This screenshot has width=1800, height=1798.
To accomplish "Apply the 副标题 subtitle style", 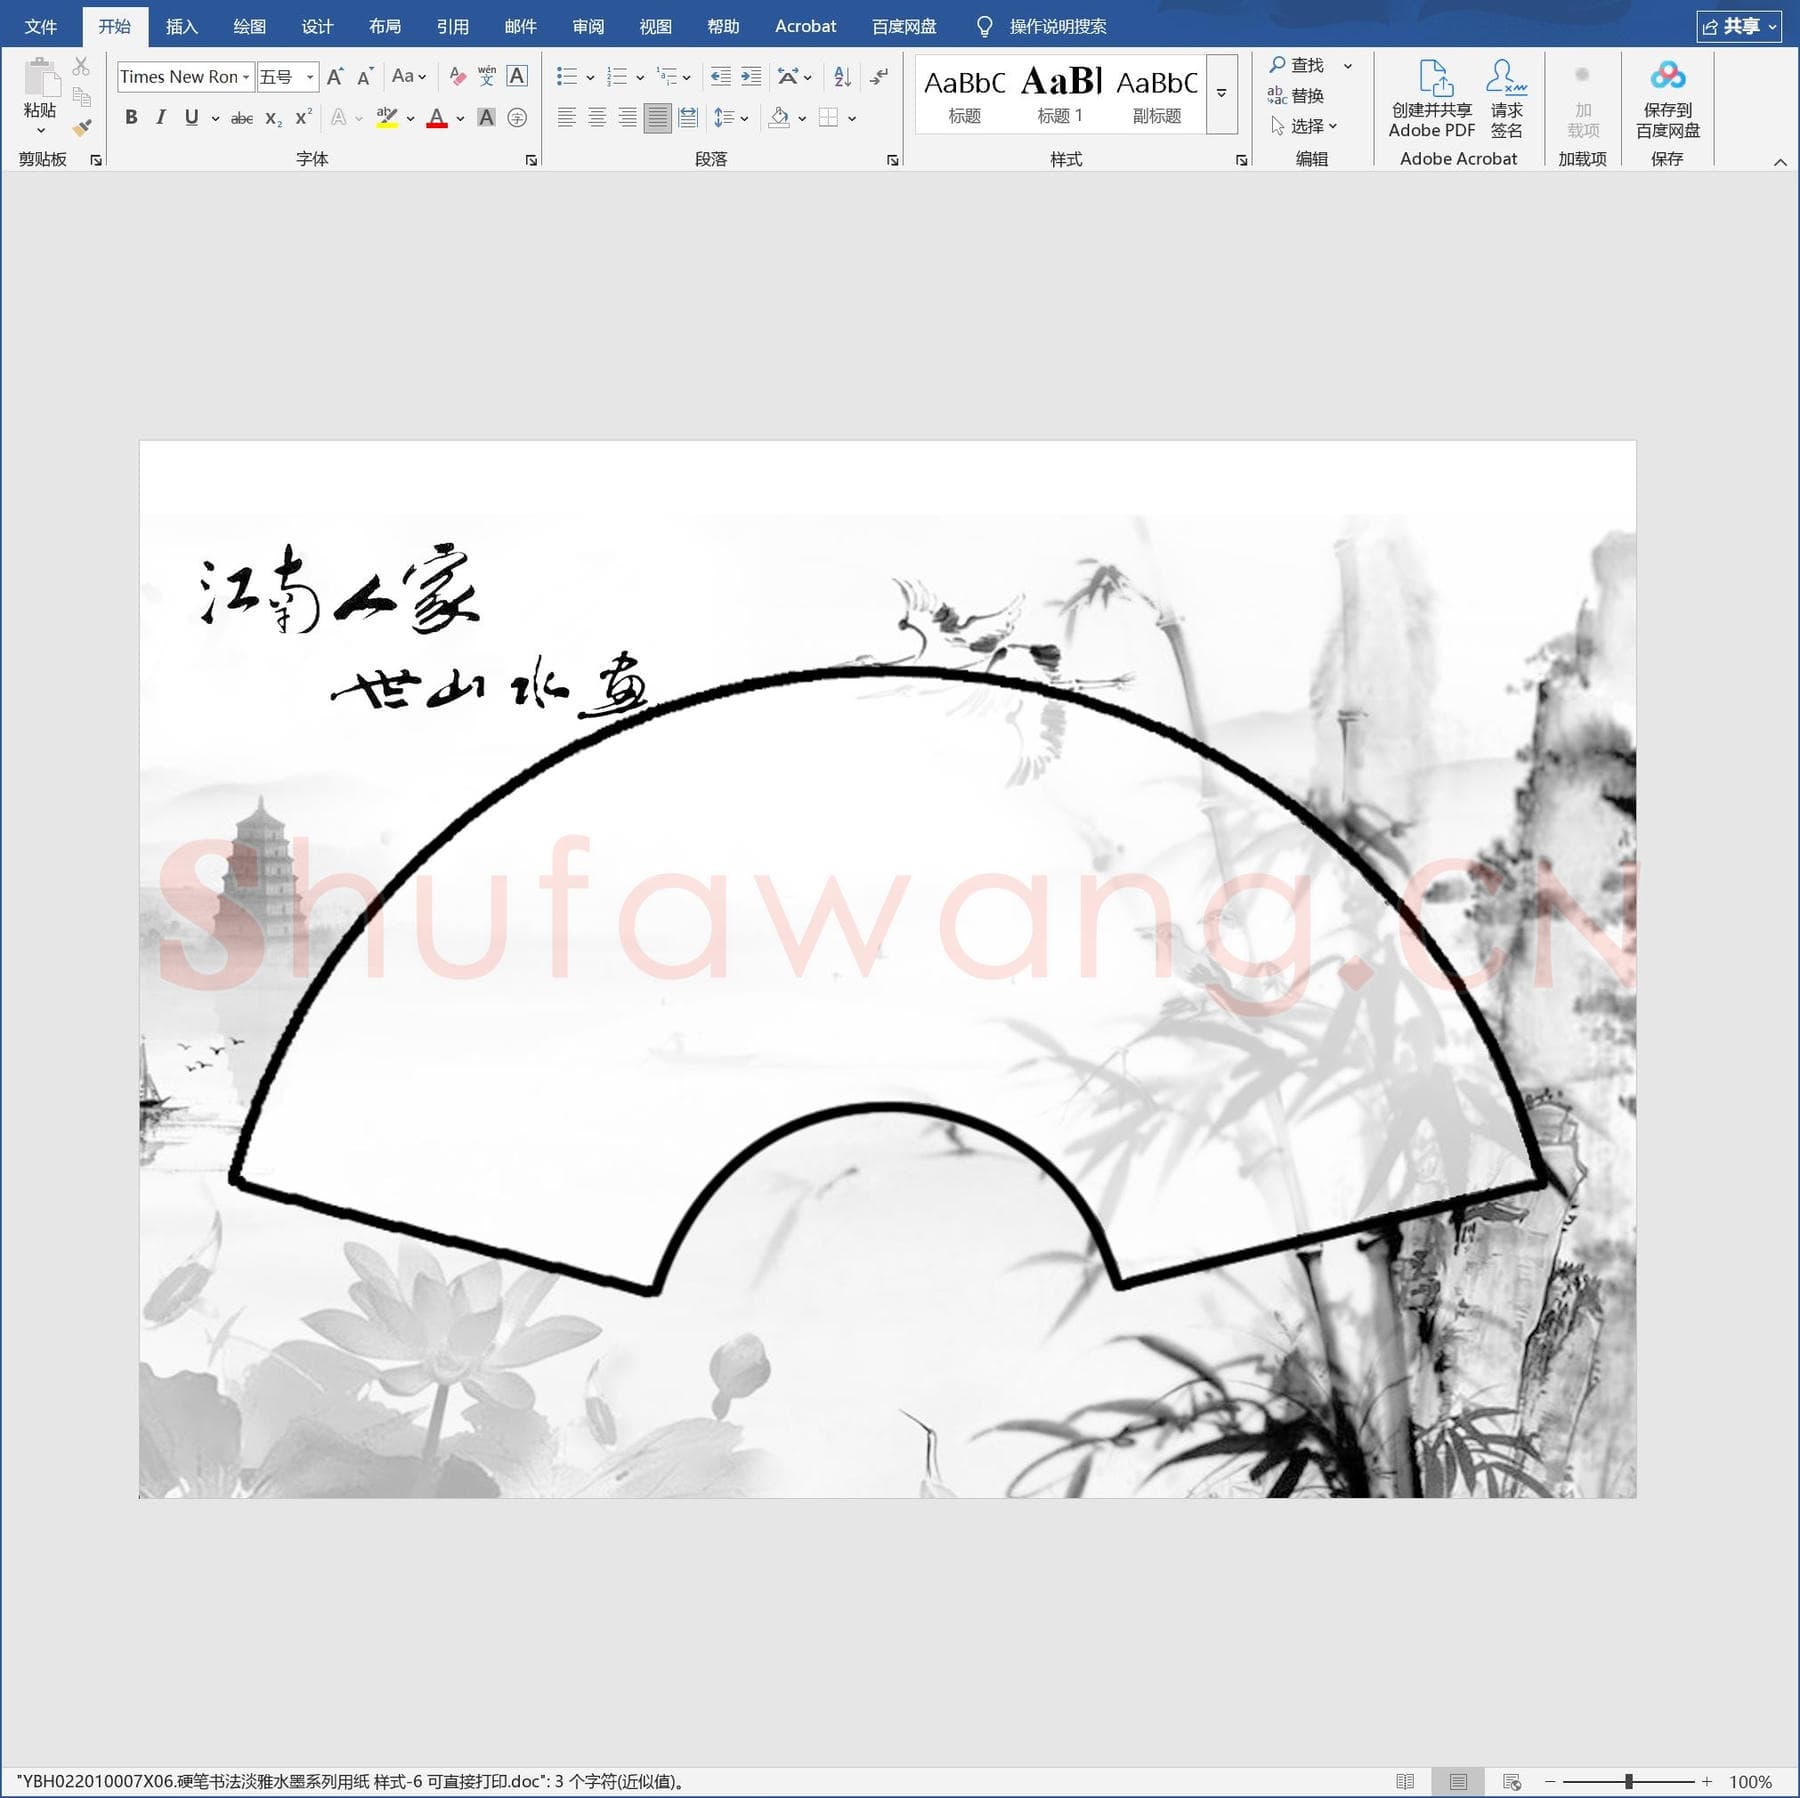I will pyautogui.click(x=1157, y=95).
